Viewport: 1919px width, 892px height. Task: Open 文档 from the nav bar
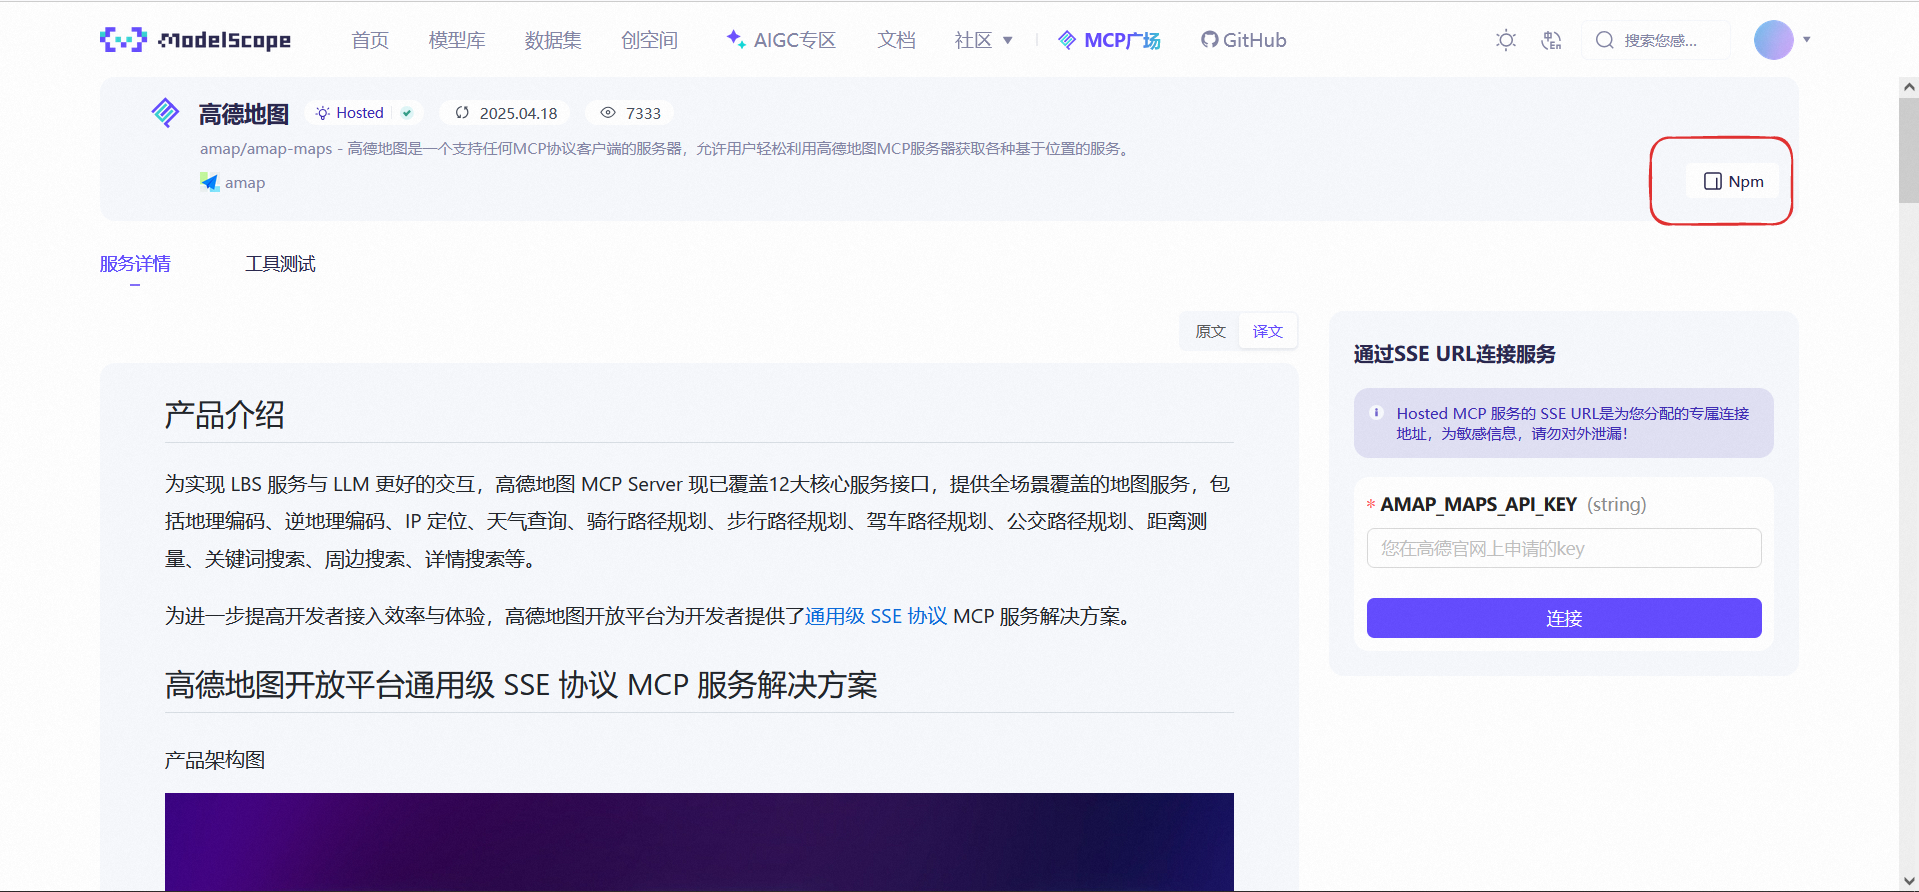[896, 40]
